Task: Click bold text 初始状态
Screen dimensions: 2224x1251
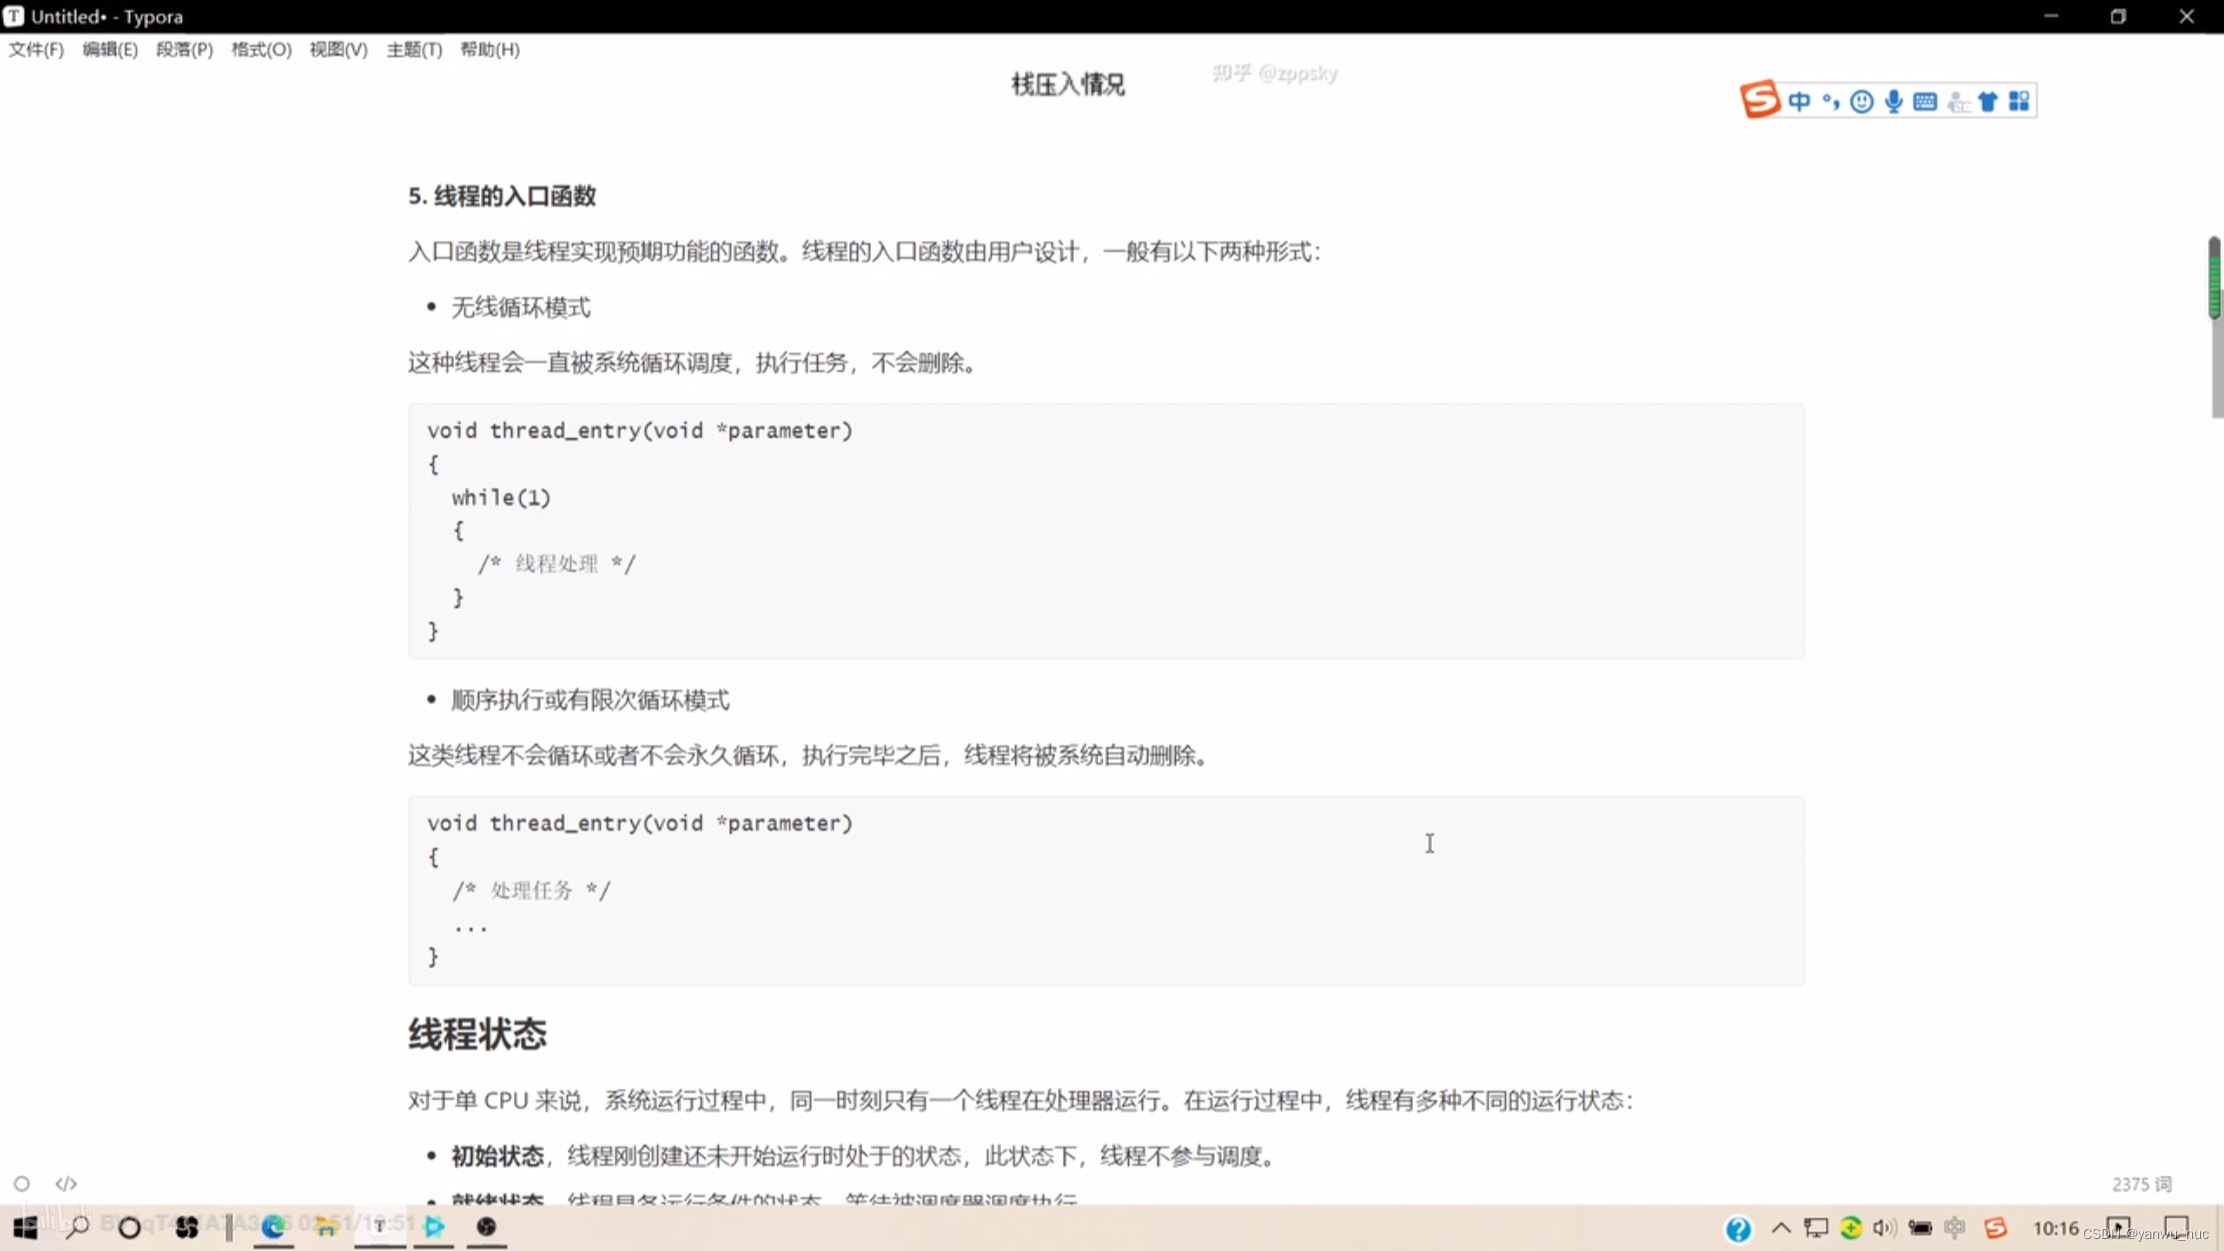Action: pos(497,1156)
